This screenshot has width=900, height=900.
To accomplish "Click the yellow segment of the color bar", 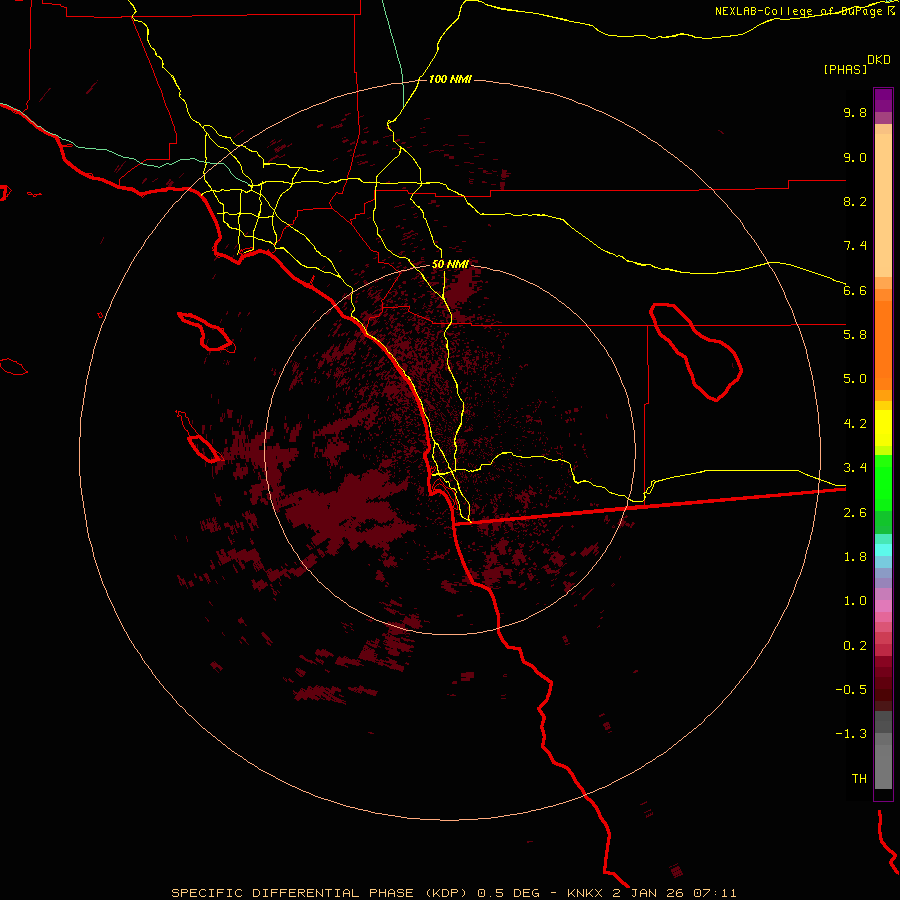I will (883, 428).
